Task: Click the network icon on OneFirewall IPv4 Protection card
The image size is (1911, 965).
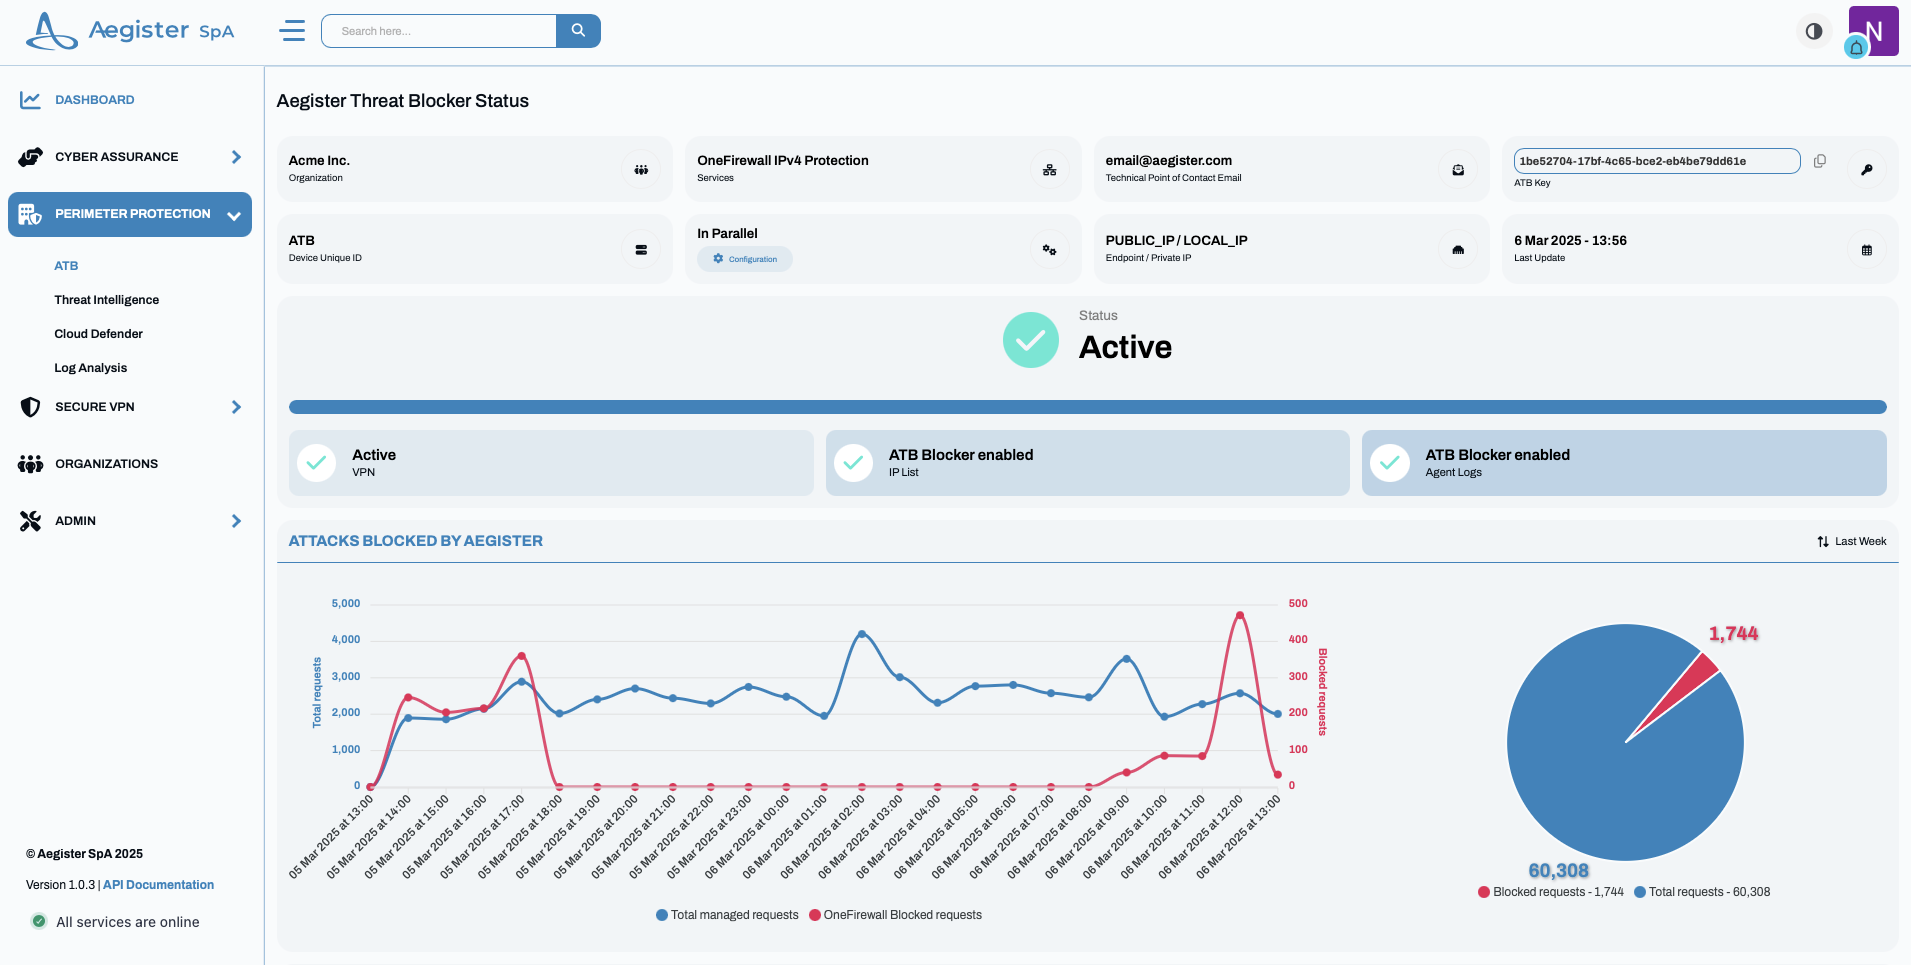Action: click(1050, 169)
